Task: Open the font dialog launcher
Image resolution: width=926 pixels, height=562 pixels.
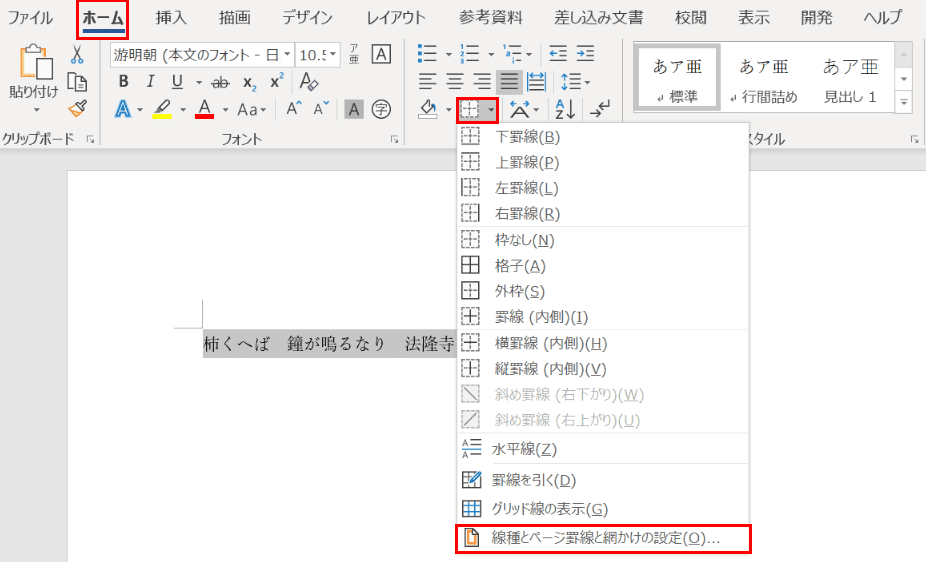Action: point(394,139)
